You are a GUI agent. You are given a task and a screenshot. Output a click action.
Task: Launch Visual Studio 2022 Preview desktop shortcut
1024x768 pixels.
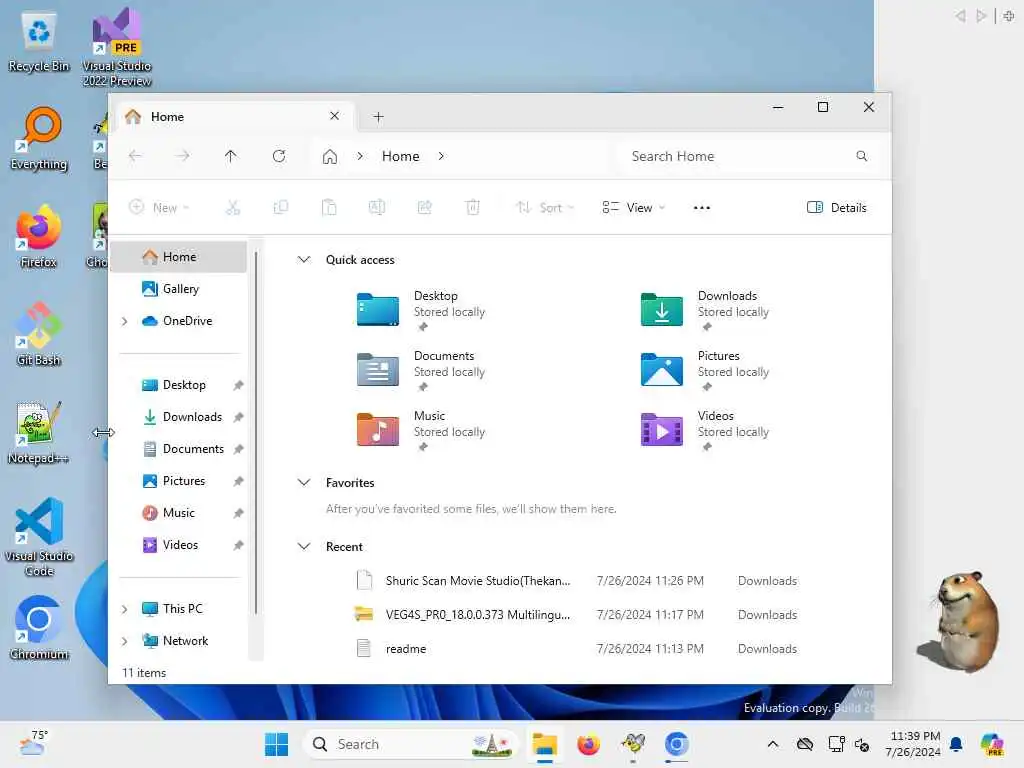pyautogui.click(x=117, y=47)
